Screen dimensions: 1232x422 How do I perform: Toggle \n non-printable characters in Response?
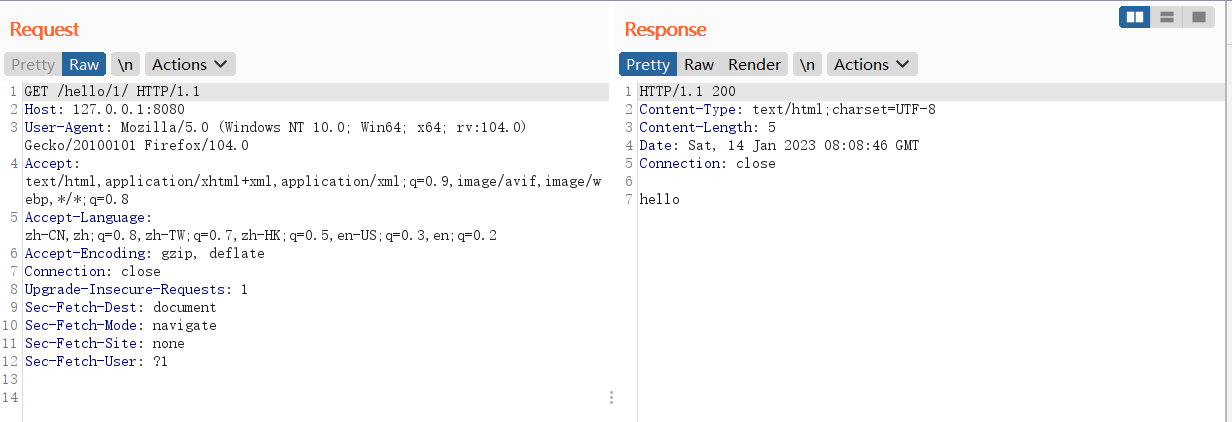(808, 64)
